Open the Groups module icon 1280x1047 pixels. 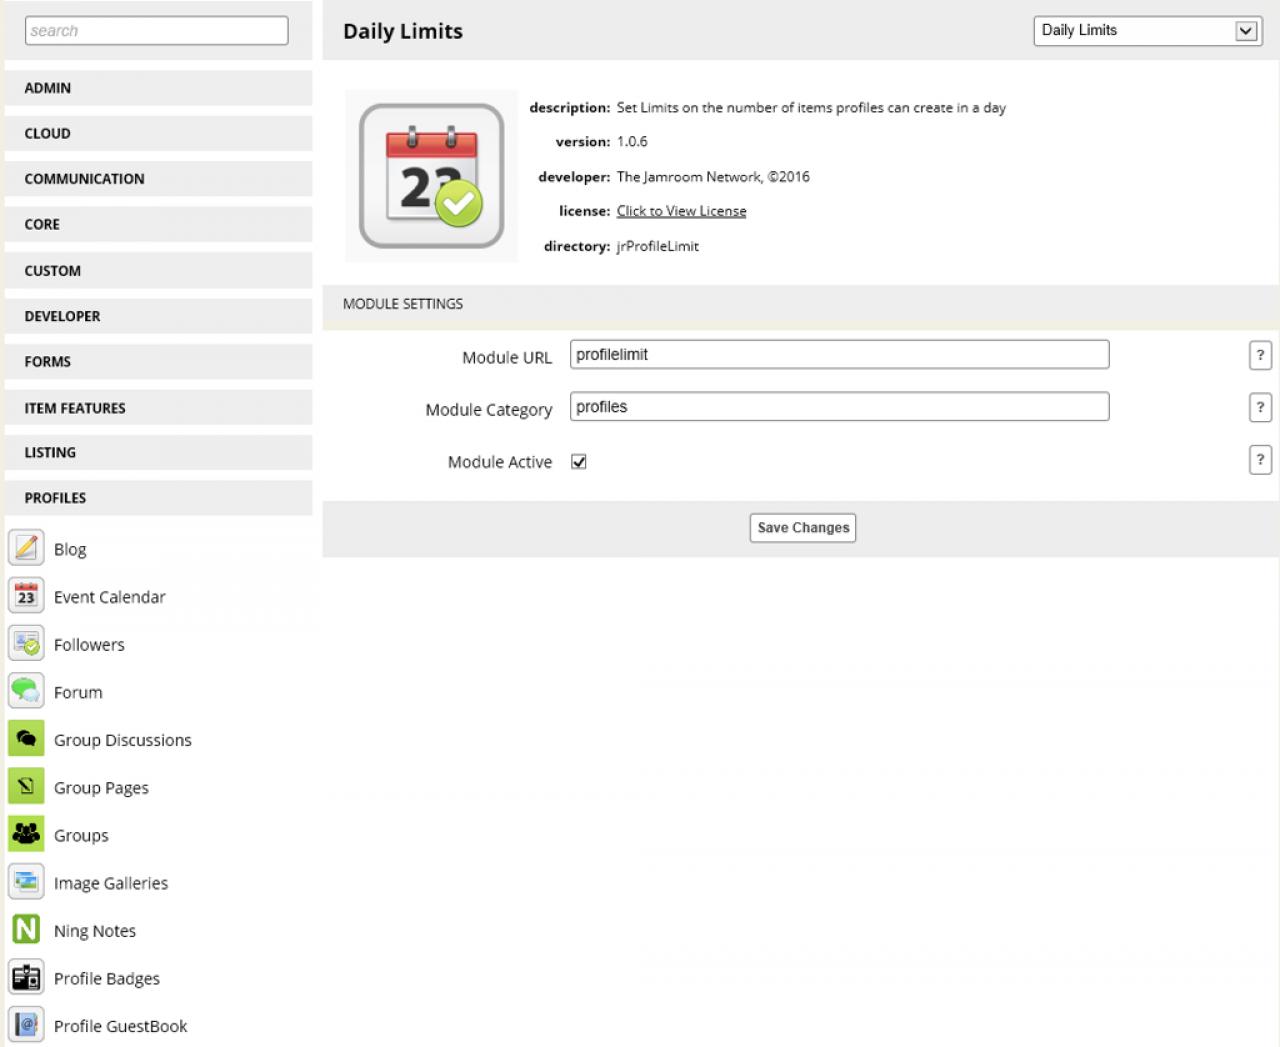coord(26,834)
